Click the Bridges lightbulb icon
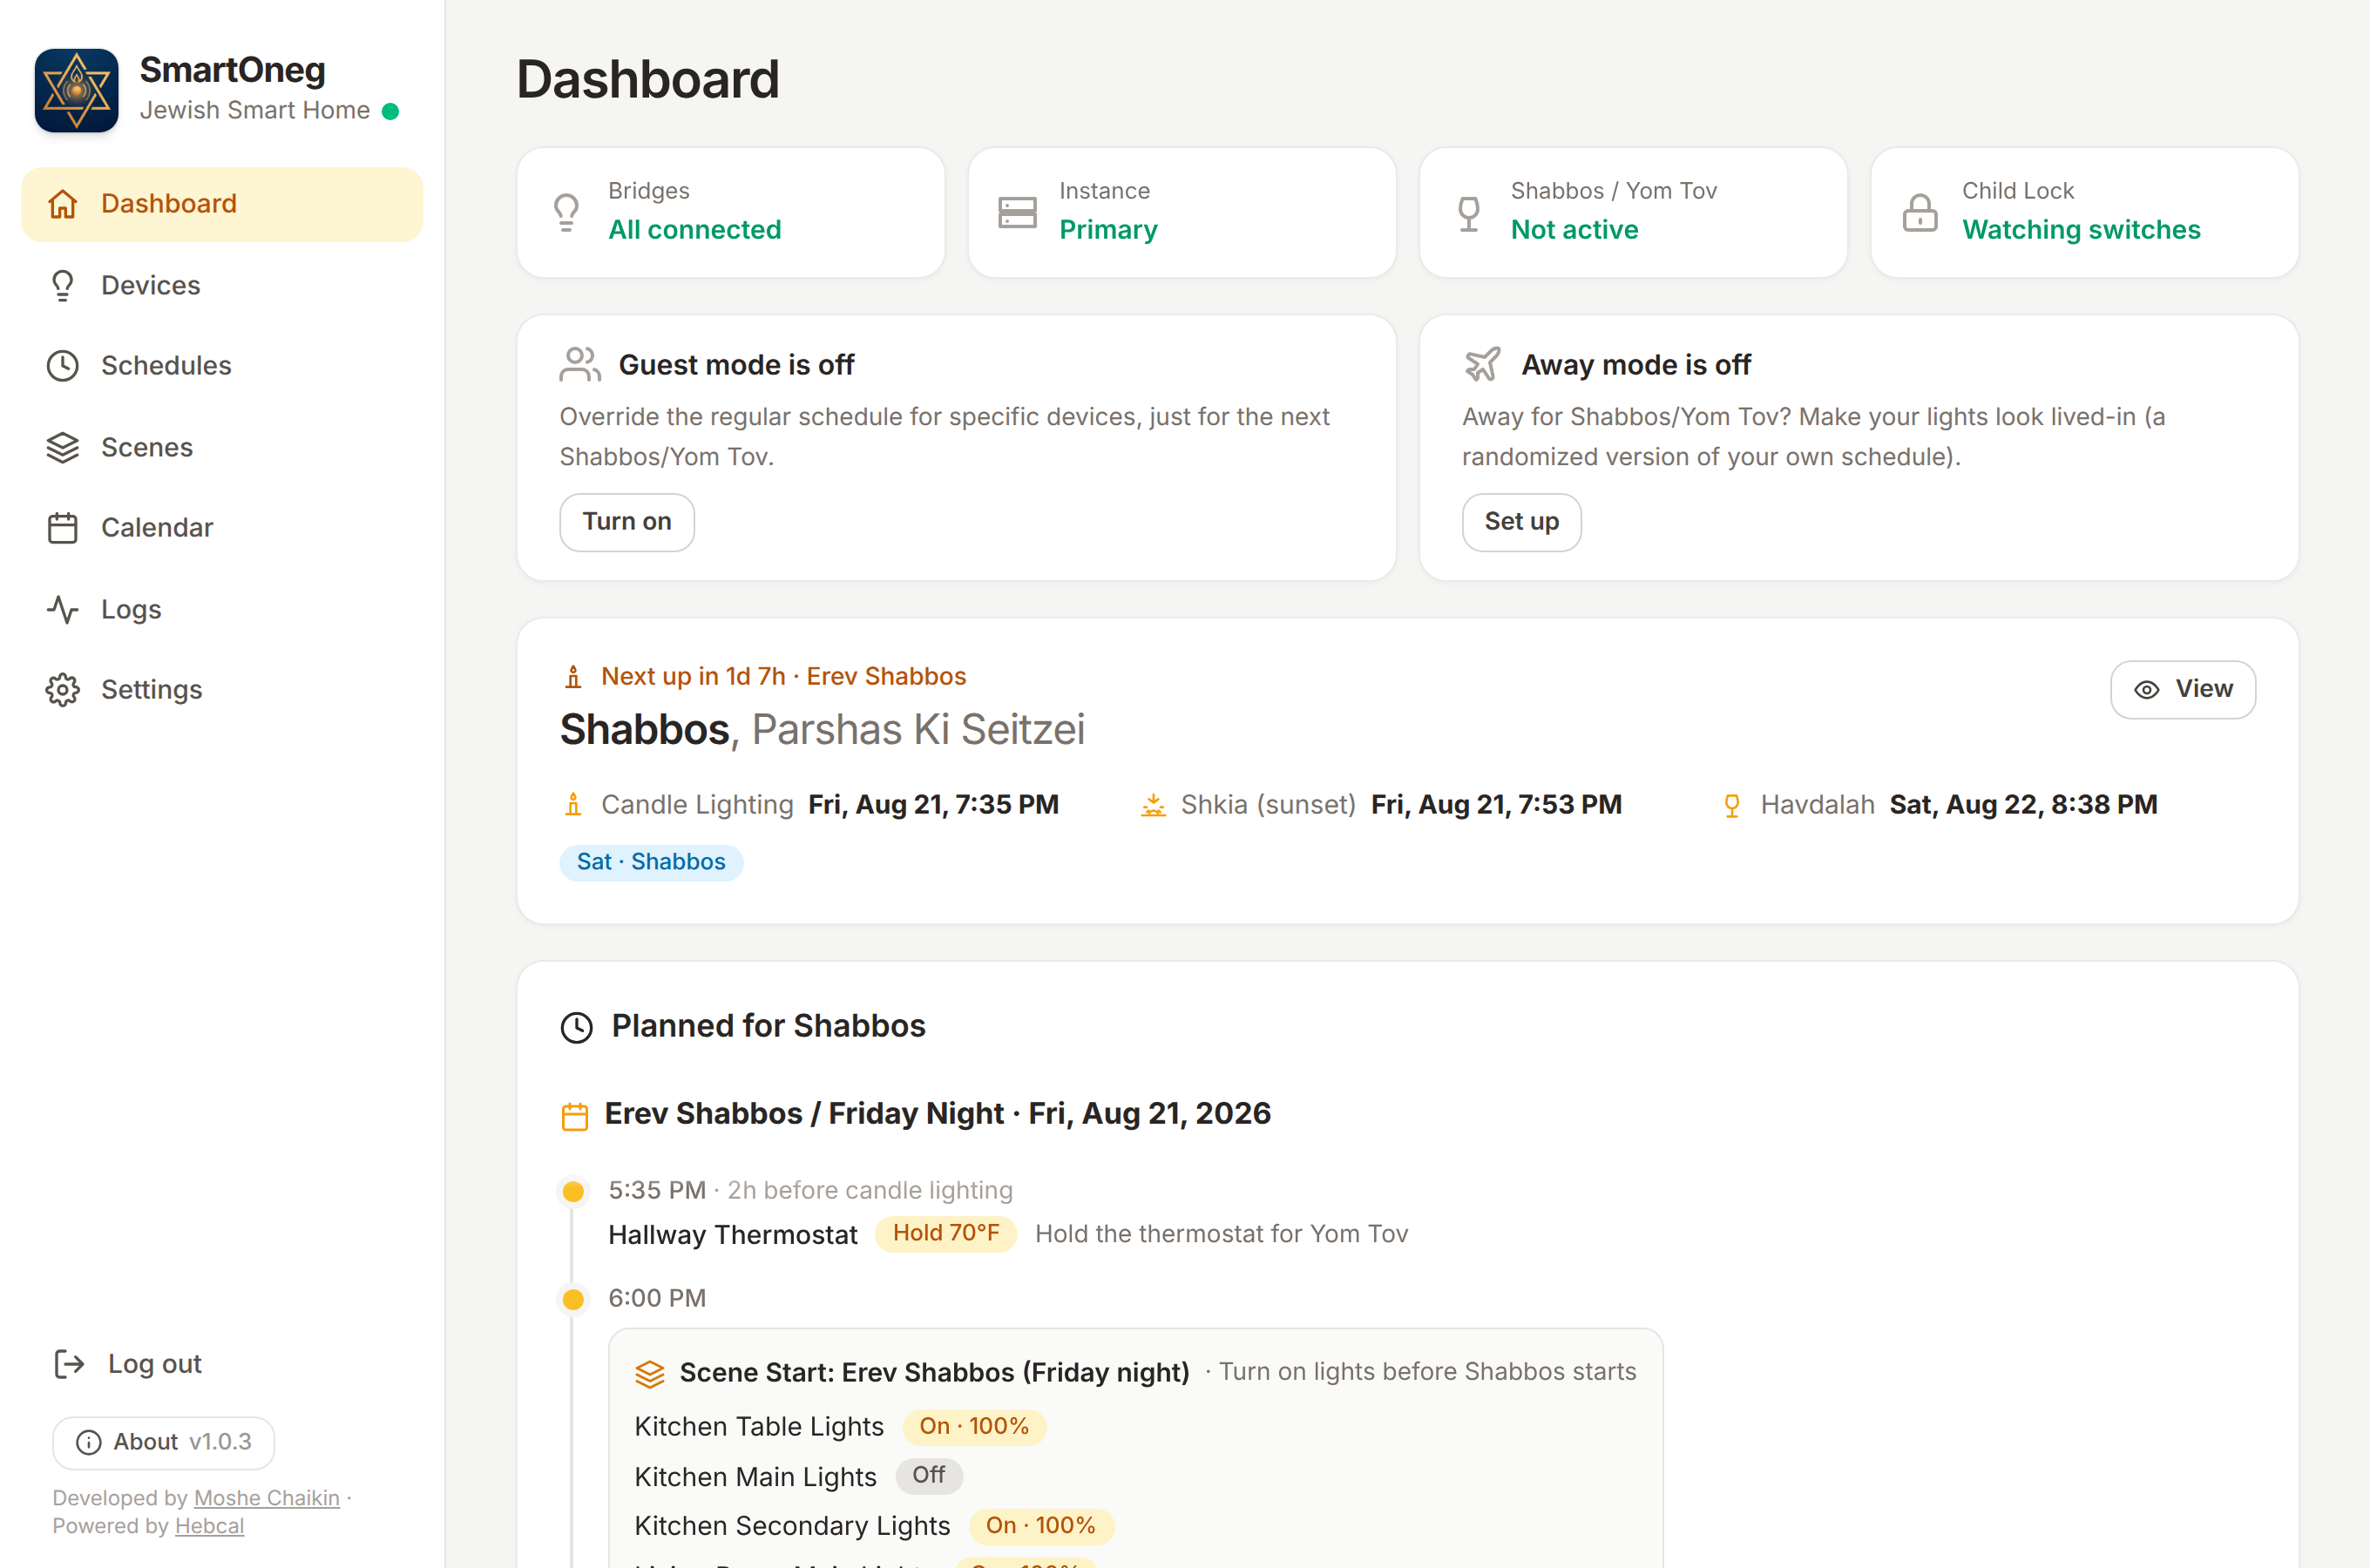This screenshot has height=1568, width=2370. coord(567,212)
